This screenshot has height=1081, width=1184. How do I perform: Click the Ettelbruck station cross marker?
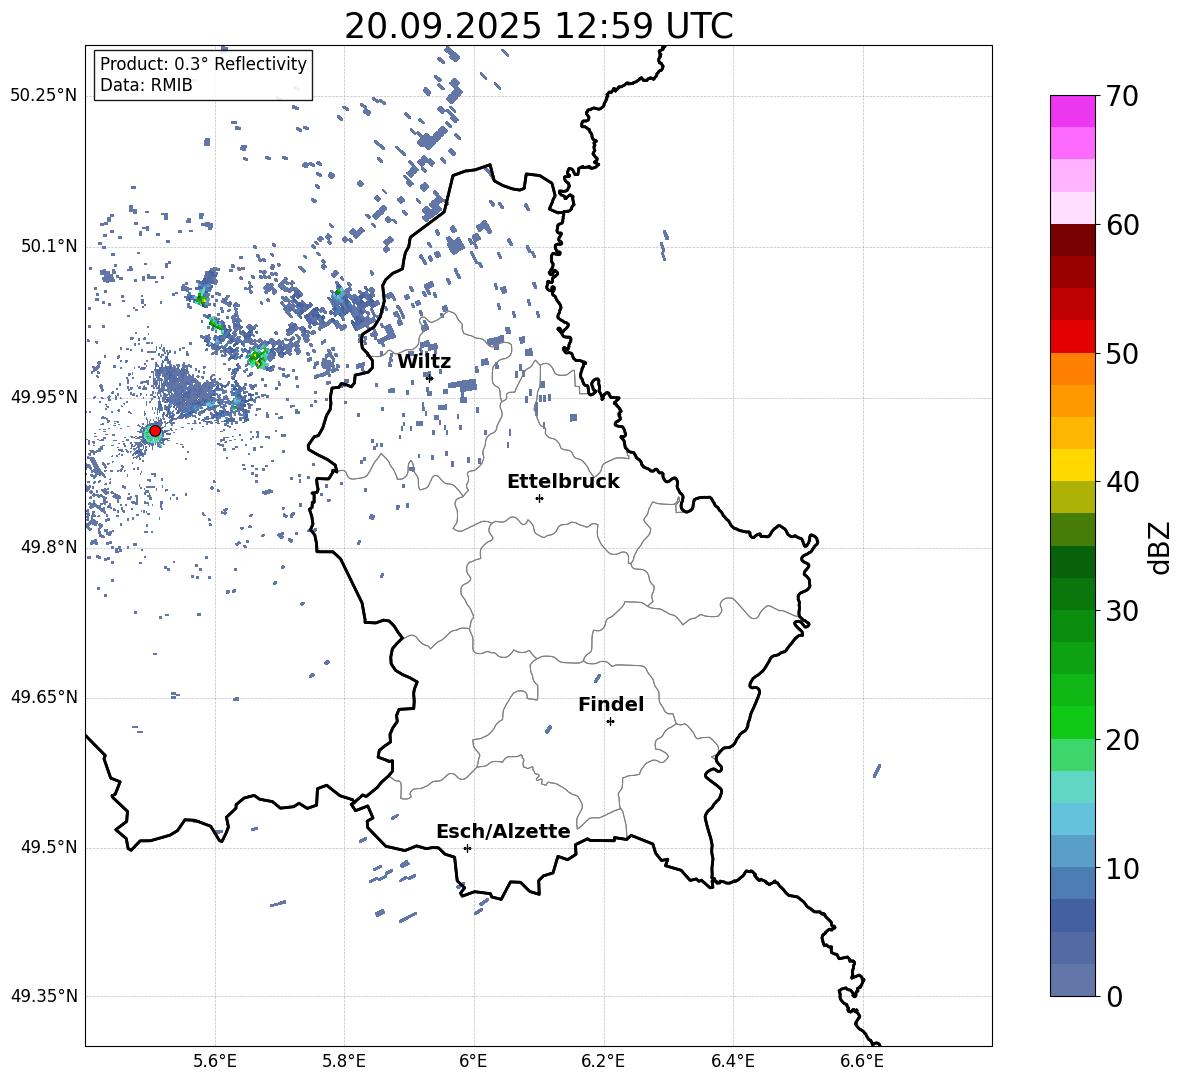pos(539,498)
